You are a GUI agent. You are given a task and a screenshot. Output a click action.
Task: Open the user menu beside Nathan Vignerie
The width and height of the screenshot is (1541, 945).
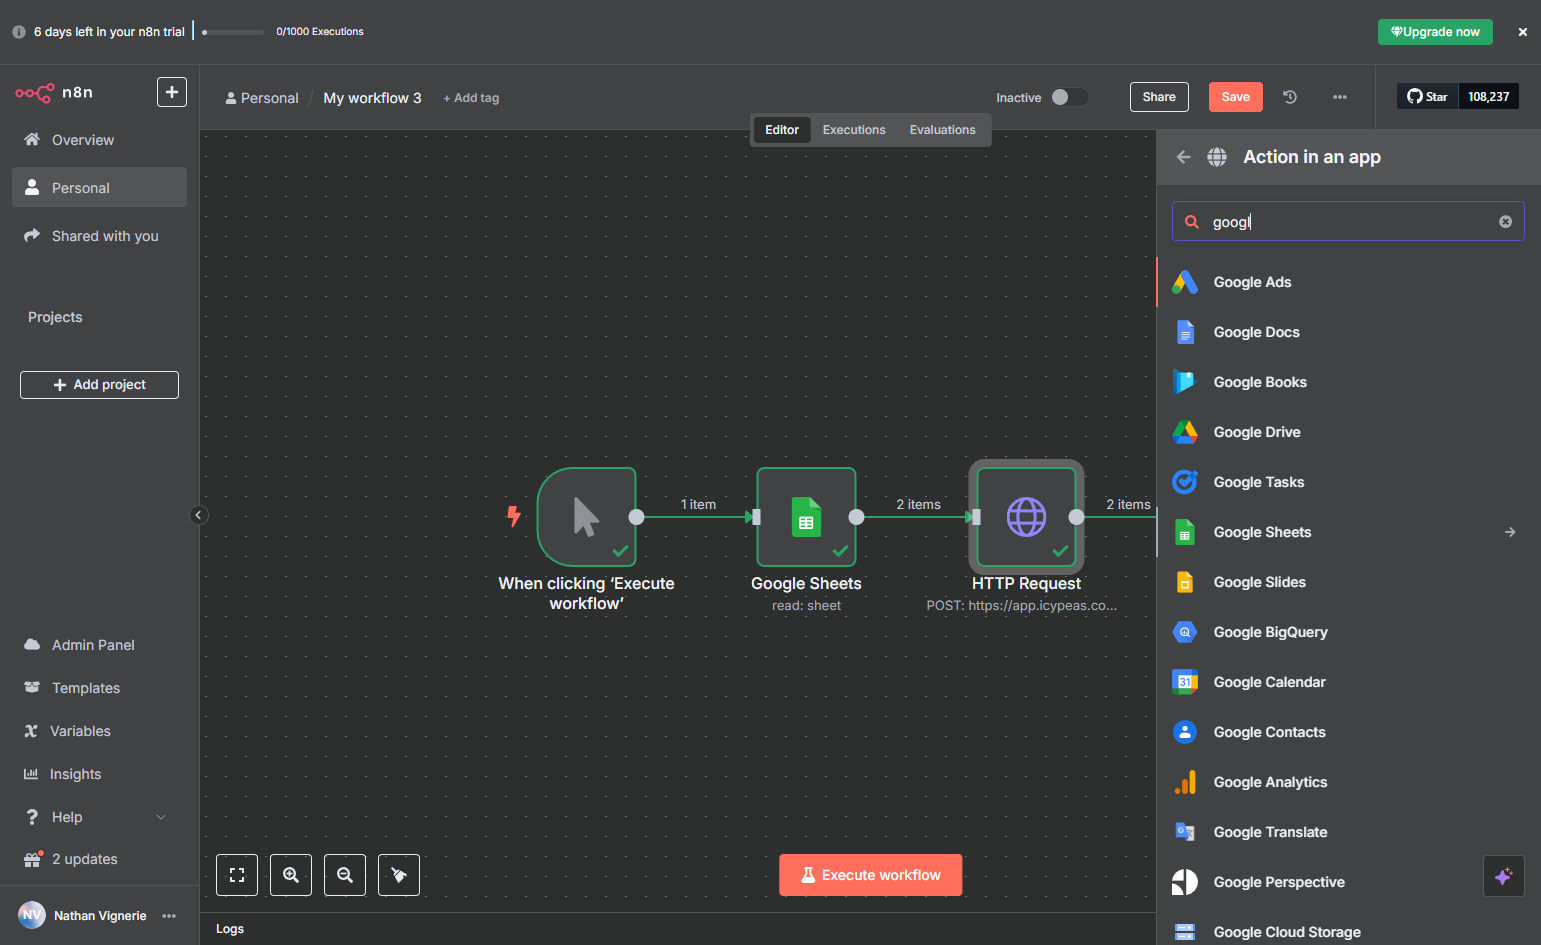click(x=169, y=916)
